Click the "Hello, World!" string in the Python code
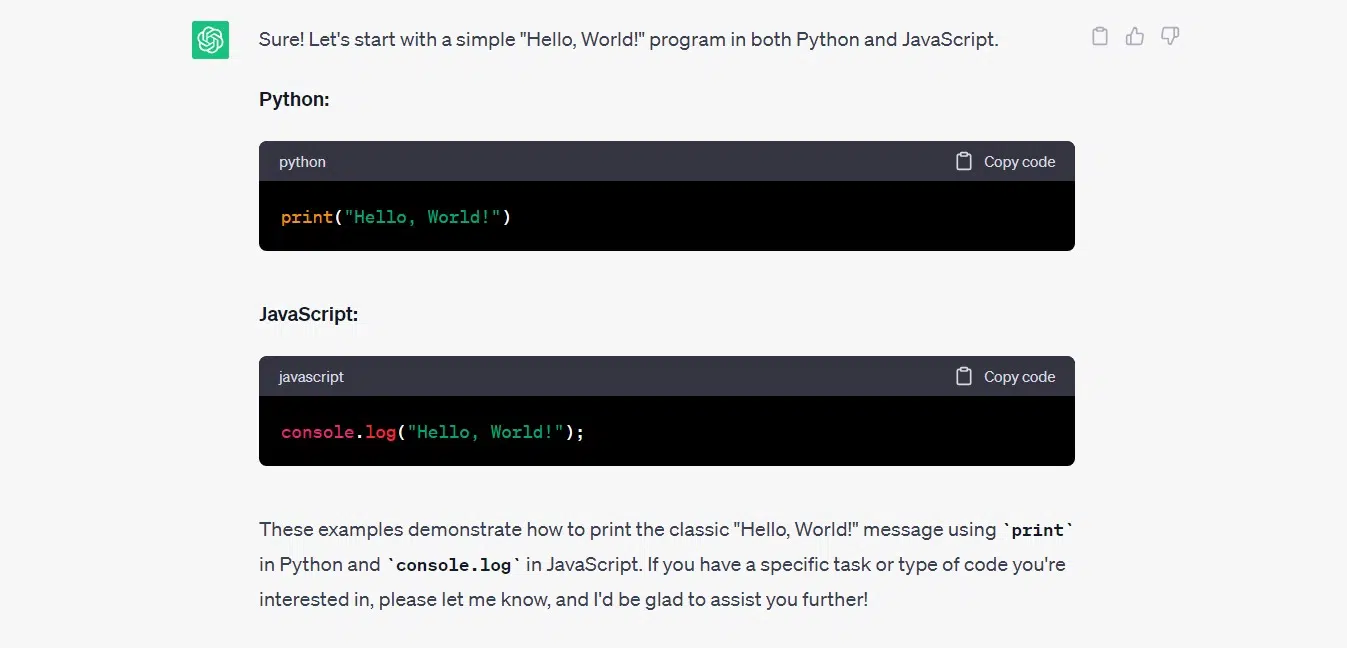1347x648 pixels. (x=421, y=216)
